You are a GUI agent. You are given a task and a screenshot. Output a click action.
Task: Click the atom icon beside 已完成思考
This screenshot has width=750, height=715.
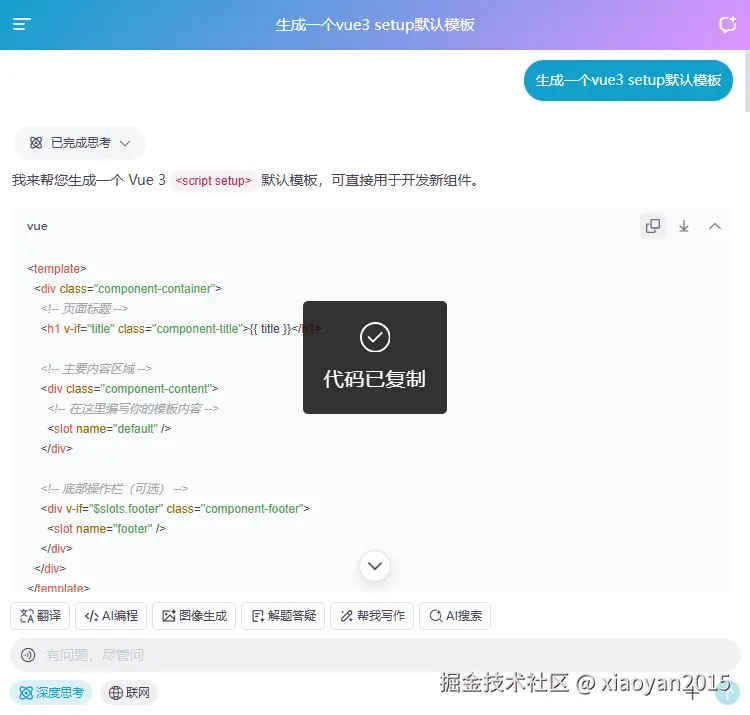[x=36, y=143]
